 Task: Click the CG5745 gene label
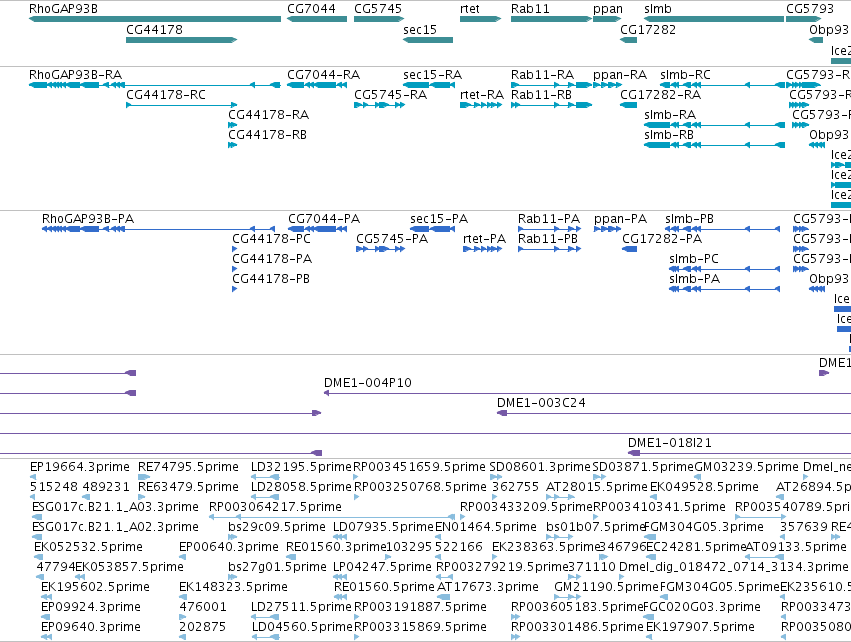[x=378, y=9]
